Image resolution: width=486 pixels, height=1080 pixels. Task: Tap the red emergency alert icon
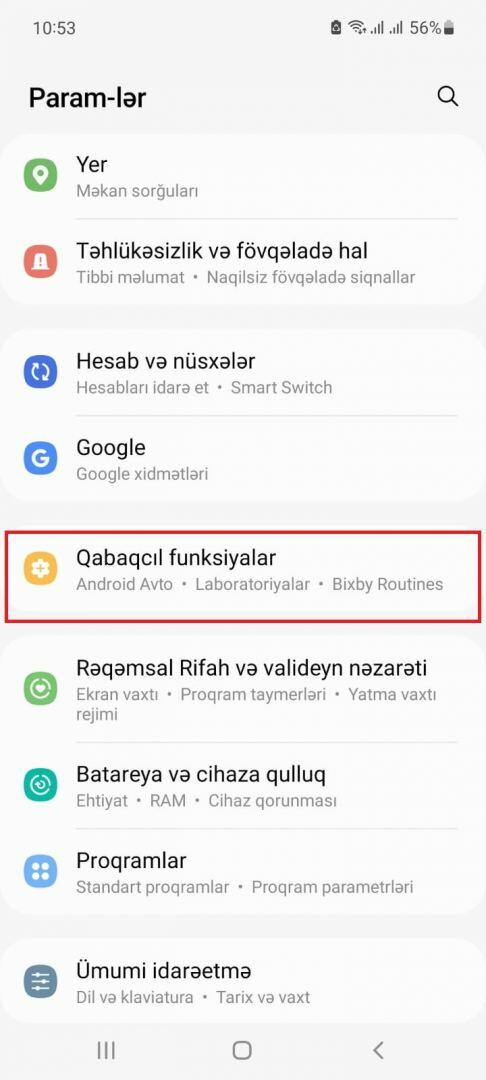click(x=41, y=262)
